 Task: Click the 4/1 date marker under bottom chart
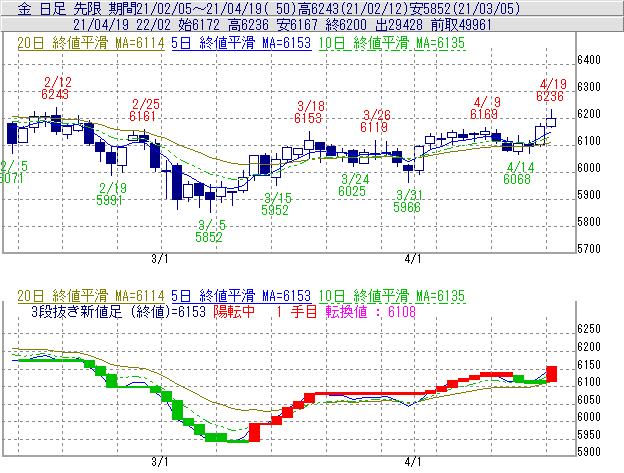pyautogui.click(x=413, y=462)
